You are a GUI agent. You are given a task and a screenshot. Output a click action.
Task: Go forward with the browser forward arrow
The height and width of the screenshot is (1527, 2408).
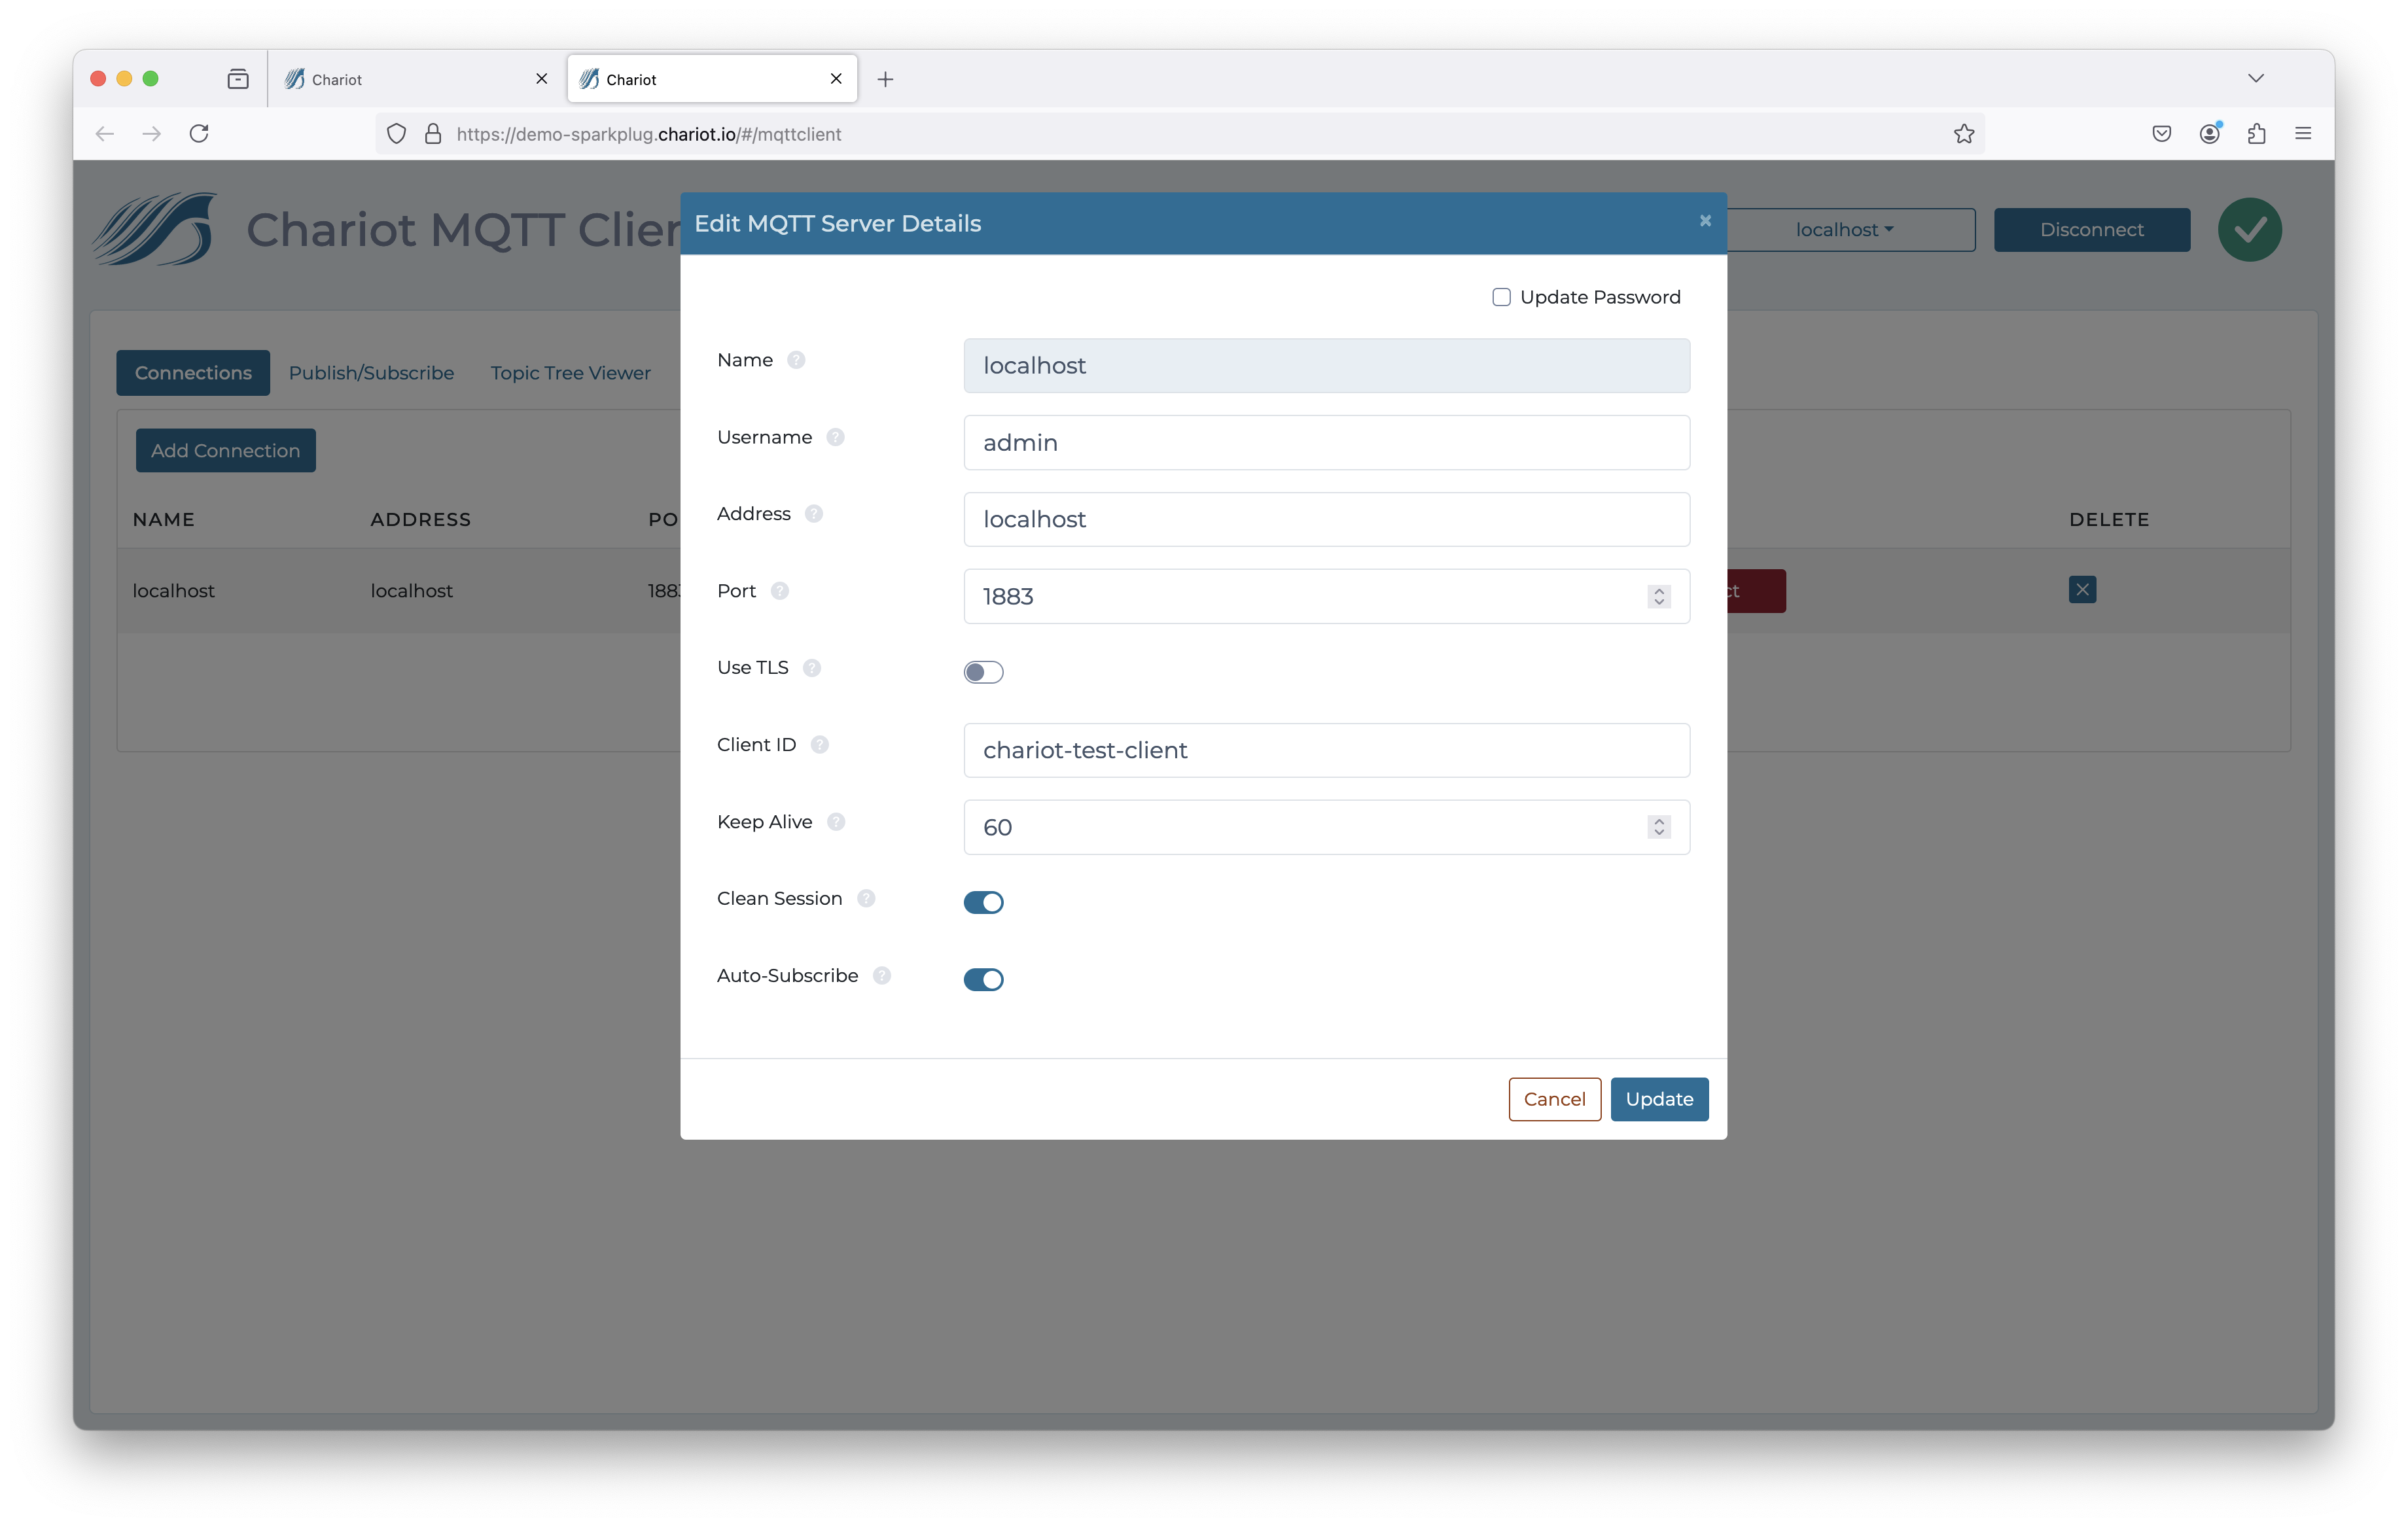coord(151,134)
